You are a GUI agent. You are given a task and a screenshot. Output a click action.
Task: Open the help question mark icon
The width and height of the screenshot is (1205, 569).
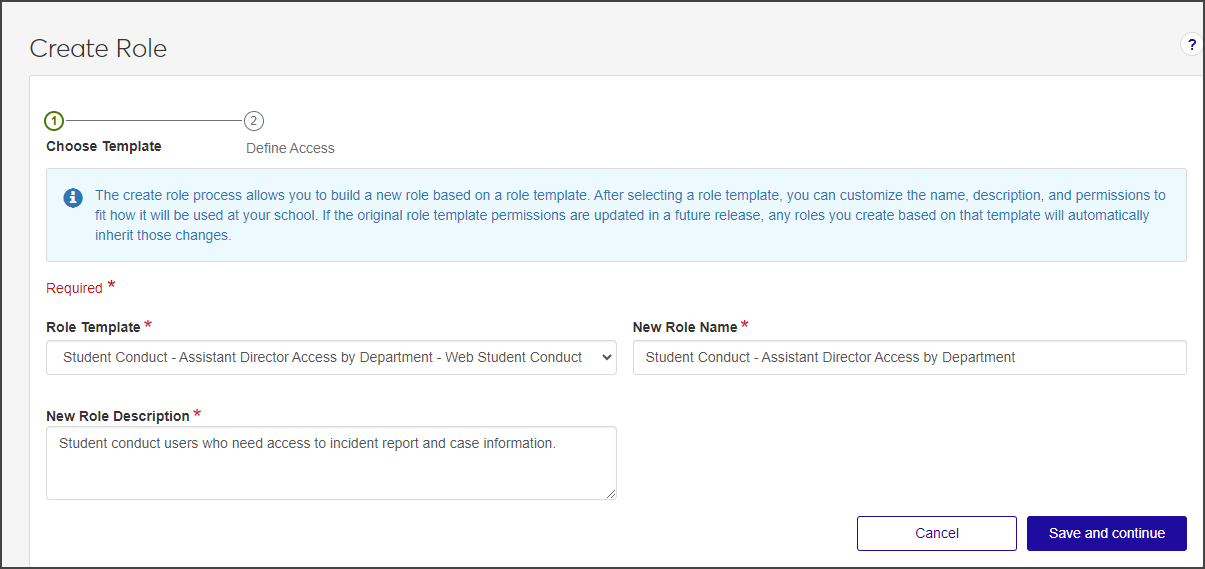pyautogui.click(x=1191, y=44)
